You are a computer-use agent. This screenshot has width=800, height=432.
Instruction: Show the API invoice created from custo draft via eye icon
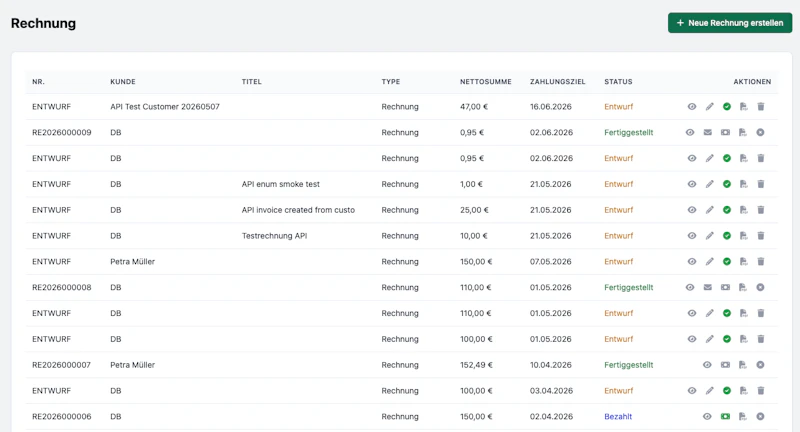tap(692, 210)
